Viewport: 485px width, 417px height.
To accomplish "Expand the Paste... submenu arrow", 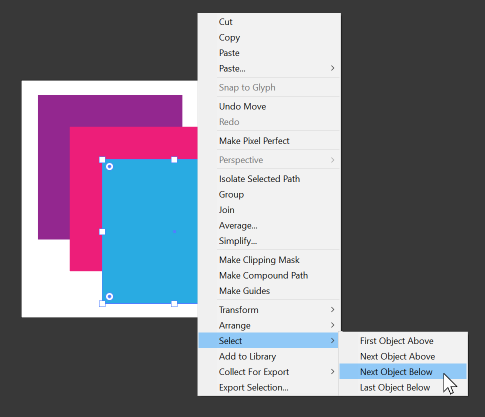I will (332, 68).
